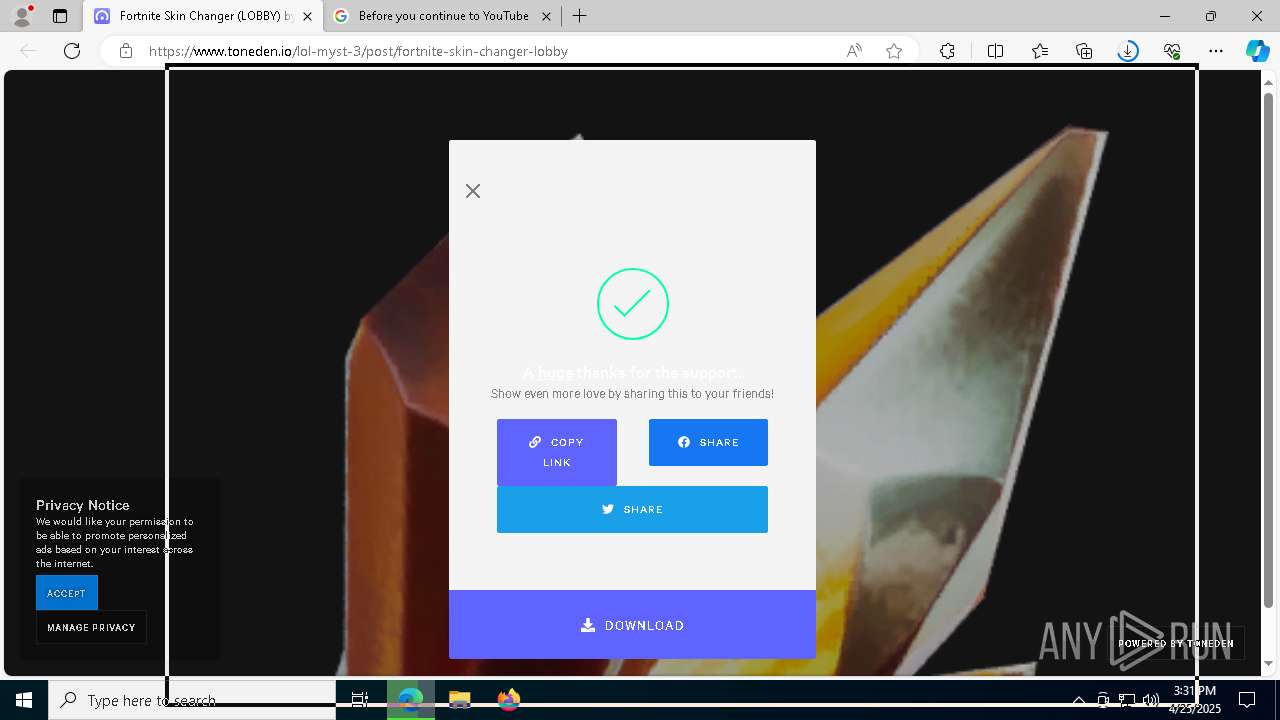The width and height of the screenshot is (1280, 720).
Task: Click the taskbar search box
Action: click(x=192, y=700)
